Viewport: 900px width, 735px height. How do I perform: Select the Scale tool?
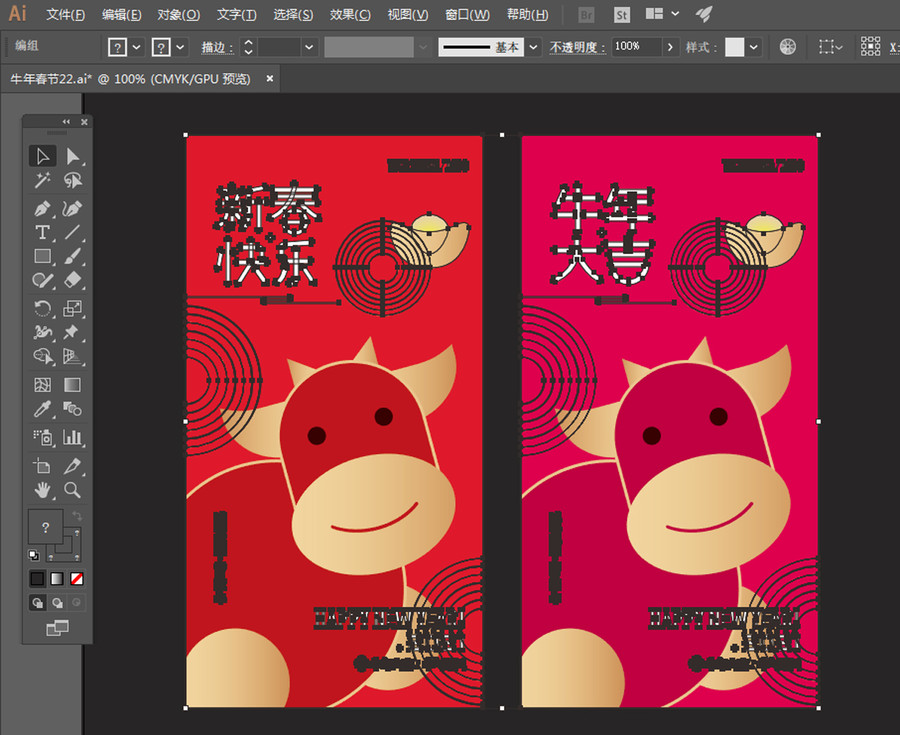(x=72, y=308)
